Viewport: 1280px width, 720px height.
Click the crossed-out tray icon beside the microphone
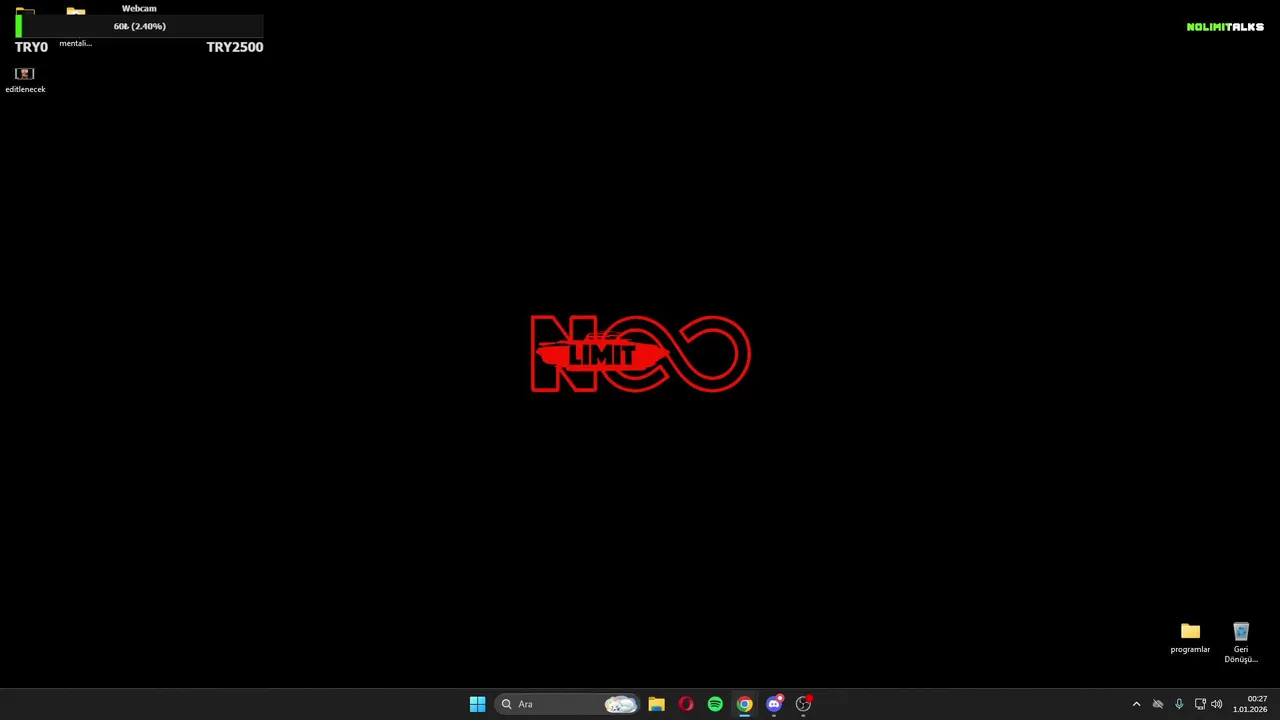tap(1158, 704)
